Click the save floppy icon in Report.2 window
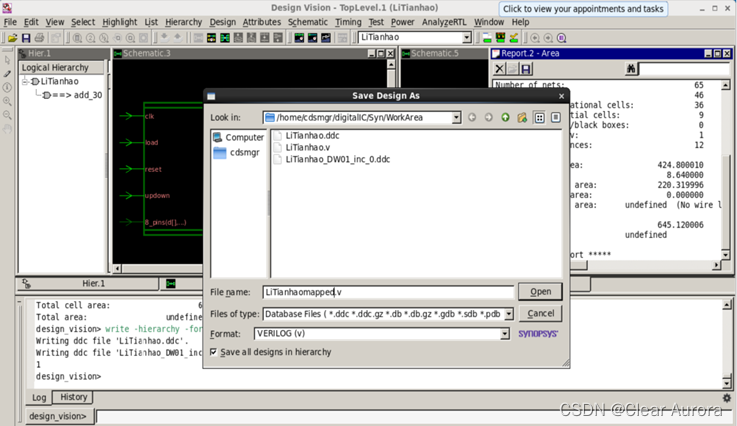This screenshot has width=737, height=426. (526, 69)
